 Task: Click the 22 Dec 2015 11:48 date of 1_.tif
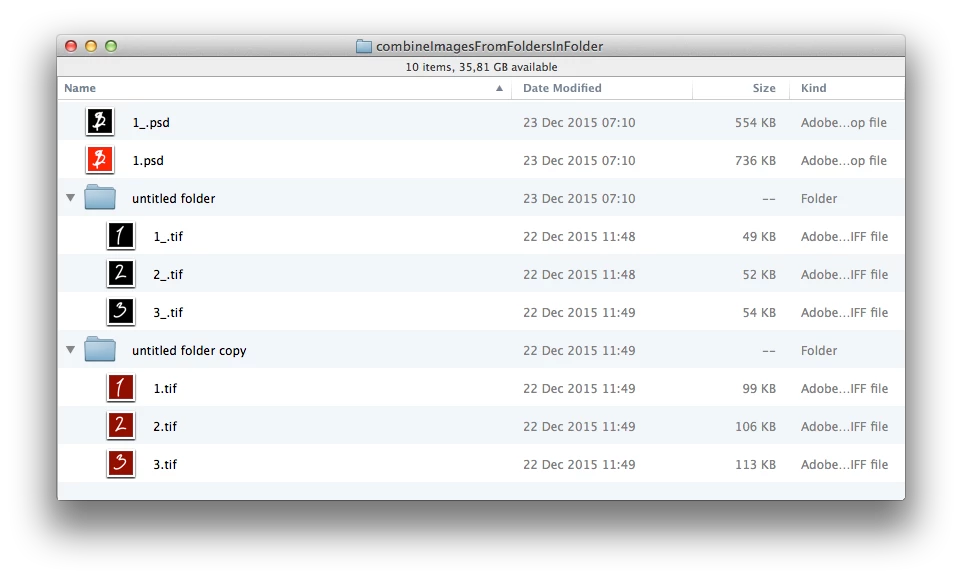point(579,236)
